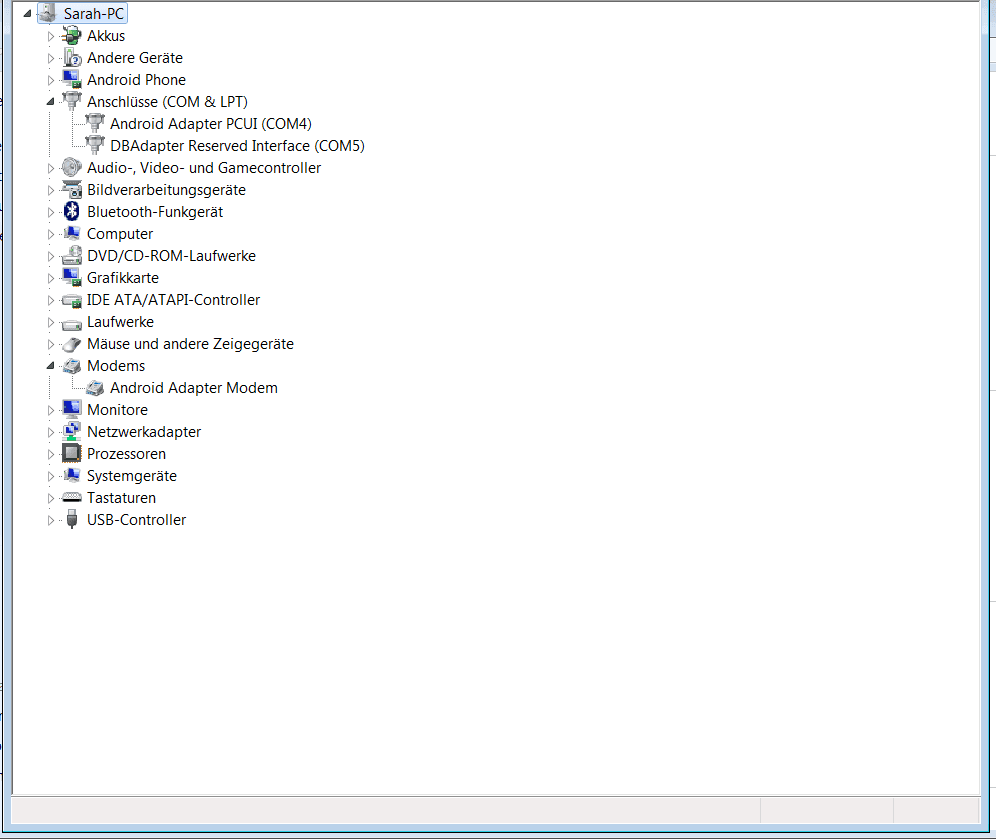Click the Modems category icon
996x839 pixels.
[72, 366]
